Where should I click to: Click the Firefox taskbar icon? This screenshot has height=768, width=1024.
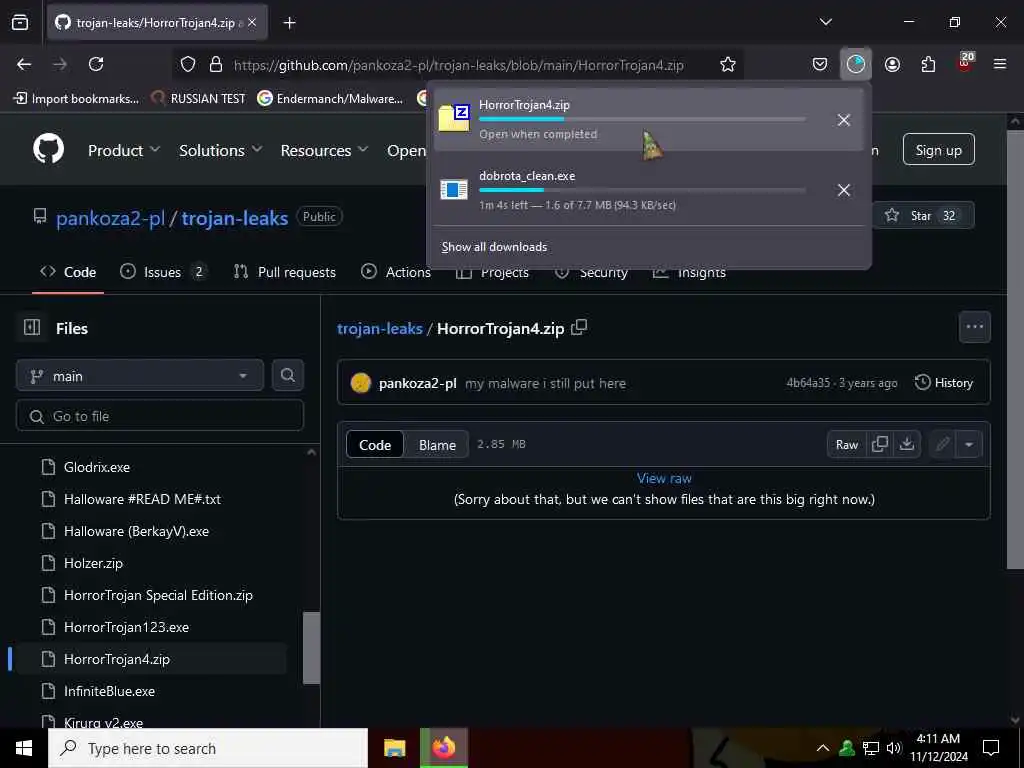(x=443, y=748)
